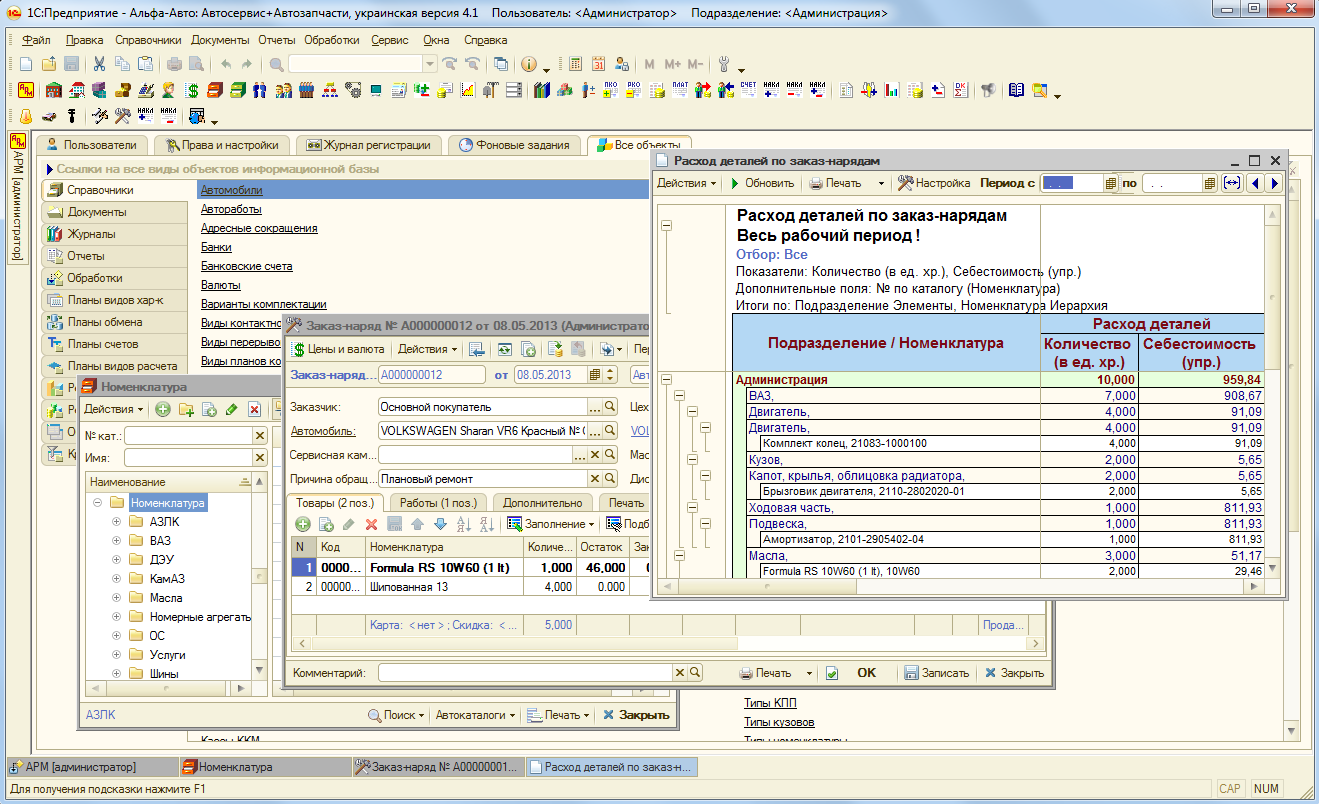Click sort ascending icon in Товары toolbar
The height and width of the screenshot is (804, 1319).
point(464,524)
